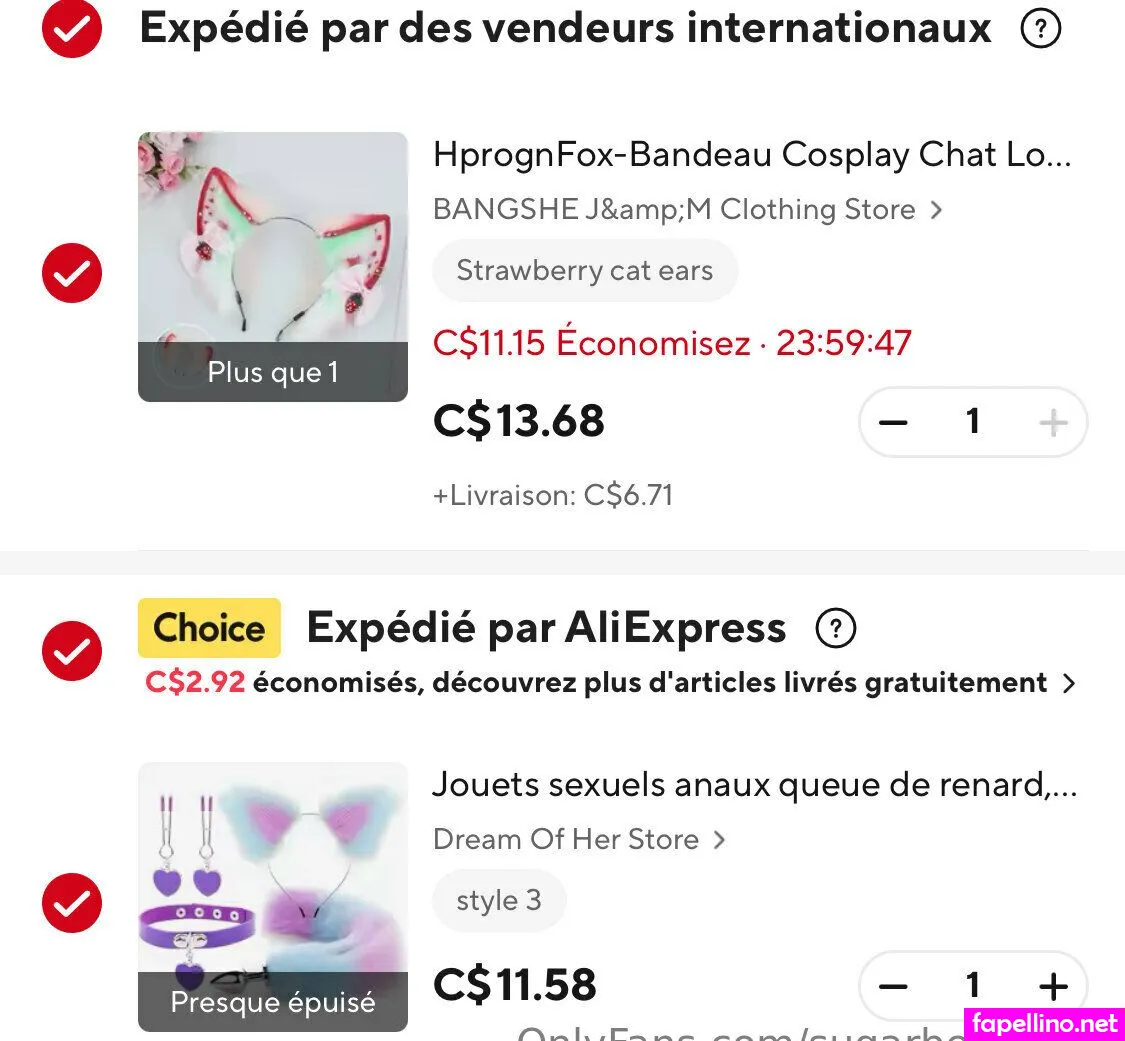Deselect the fox tail set item

pyautogui.click(x=72, y=903)
